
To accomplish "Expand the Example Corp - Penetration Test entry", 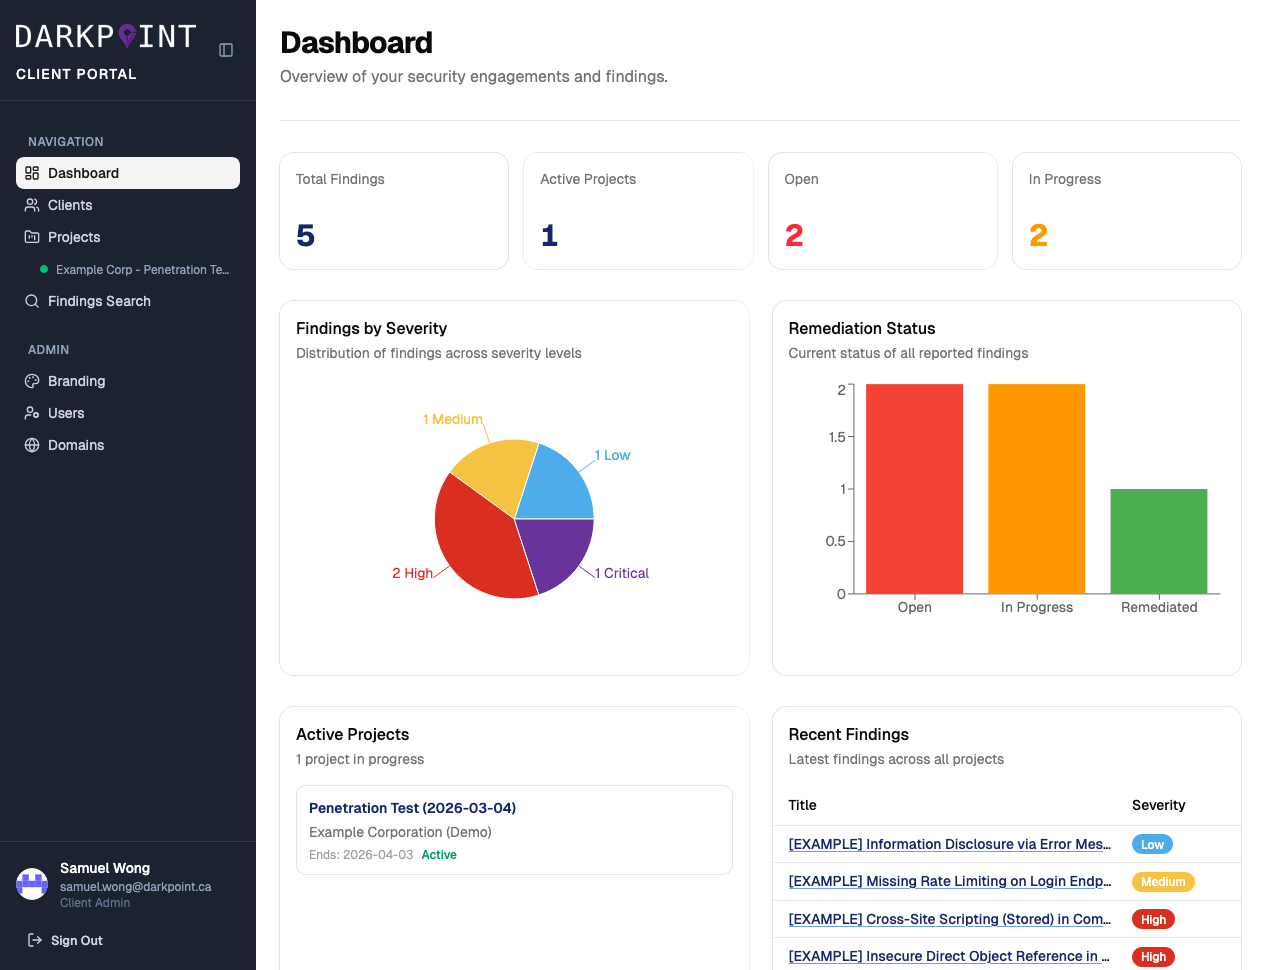I will pyautogui.click(x=141, y=269).
